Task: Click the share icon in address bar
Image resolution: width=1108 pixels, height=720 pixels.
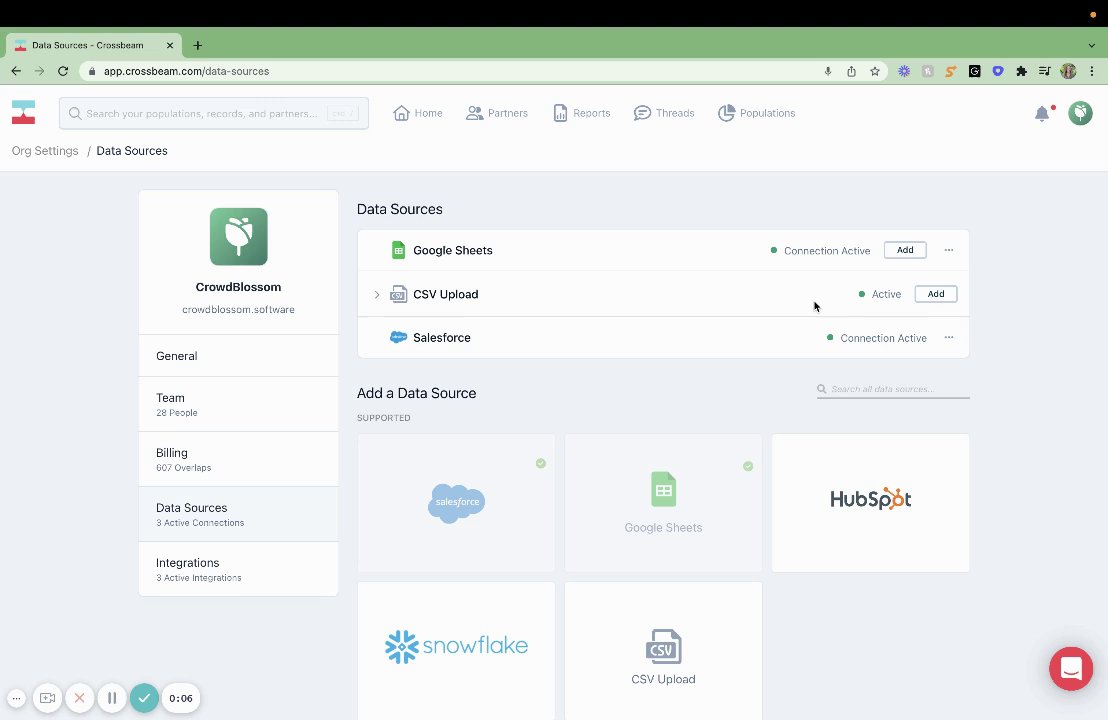Action: coord(851,71)
